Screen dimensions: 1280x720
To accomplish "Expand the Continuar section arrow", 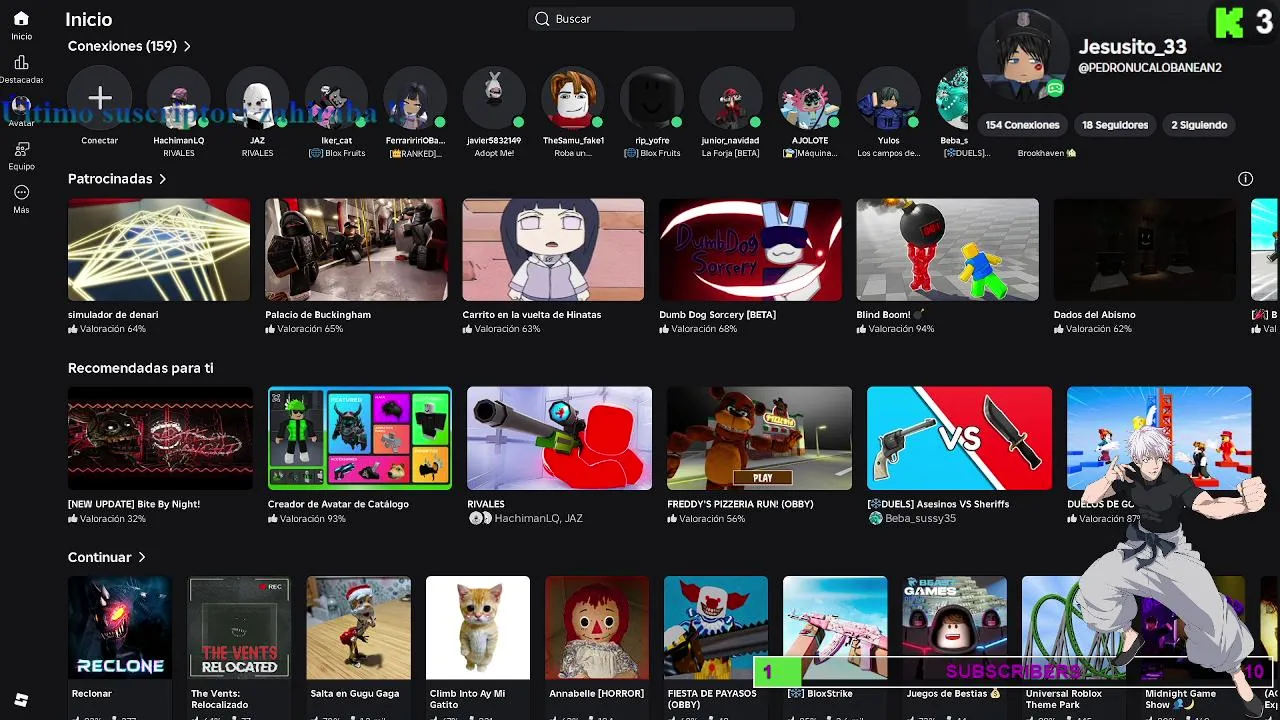I will click(x=142, y=557).
